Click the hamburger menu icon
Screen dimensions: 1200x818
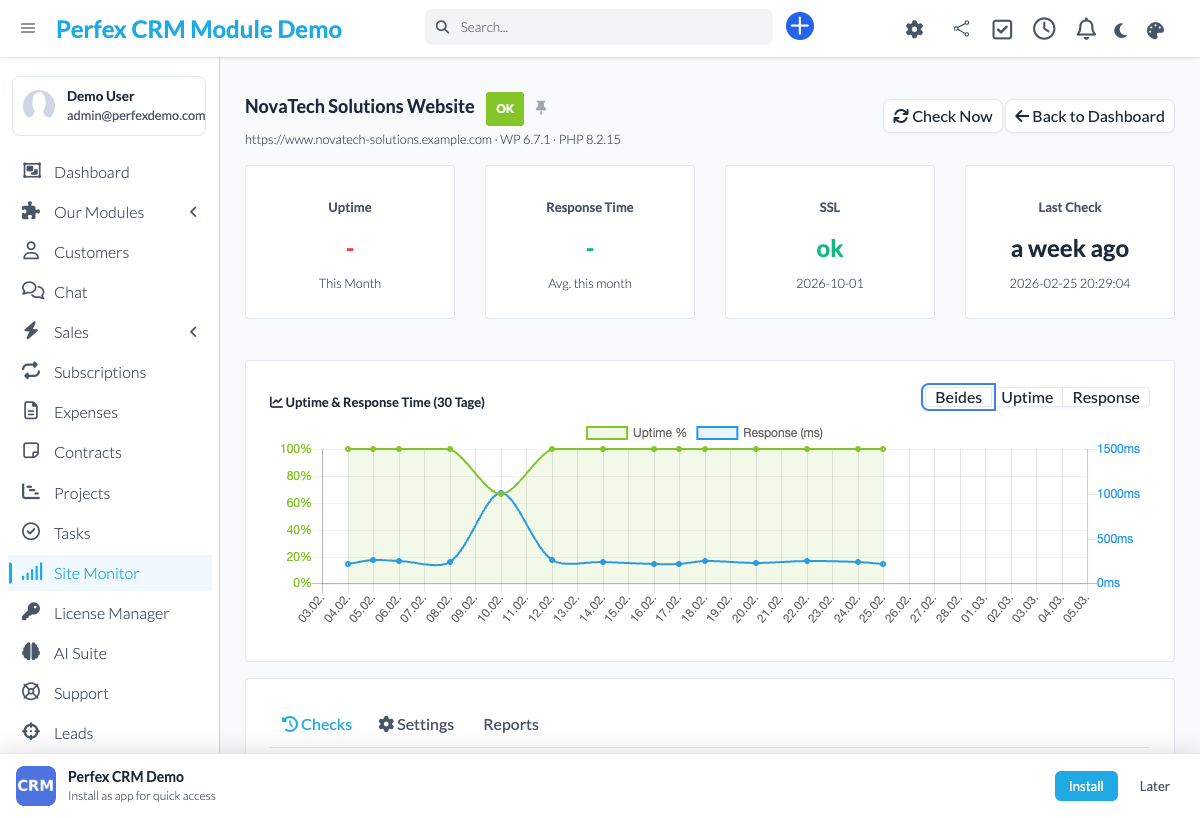pos(28,28)
